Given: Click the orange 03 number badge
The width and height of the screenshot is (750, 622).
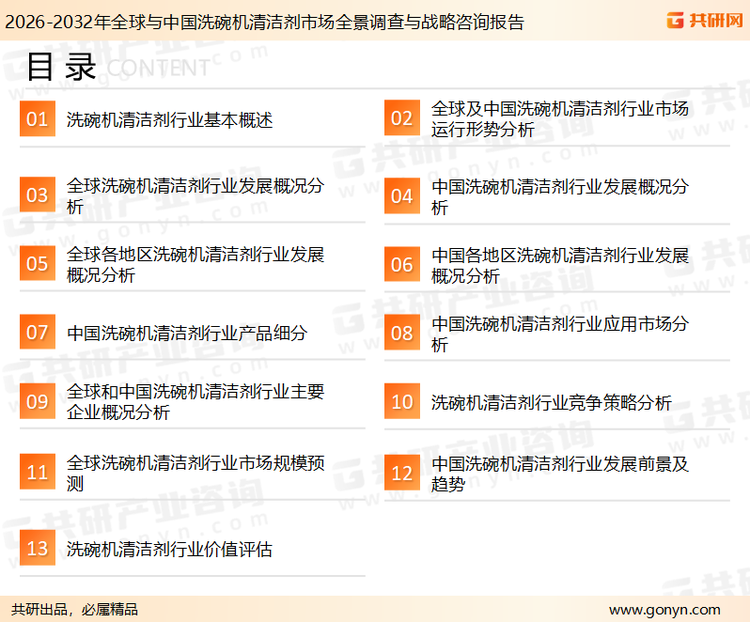Looking at the screenshot, I should click(x=37, y=195).
